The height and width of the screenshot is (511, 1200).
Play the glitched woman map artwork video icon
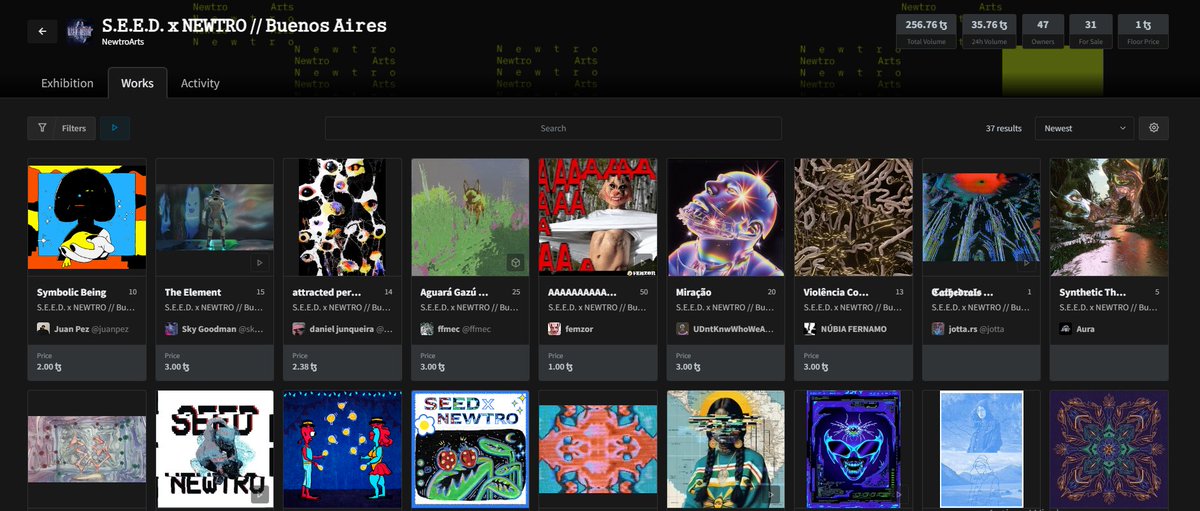click(x=772, y=494)
